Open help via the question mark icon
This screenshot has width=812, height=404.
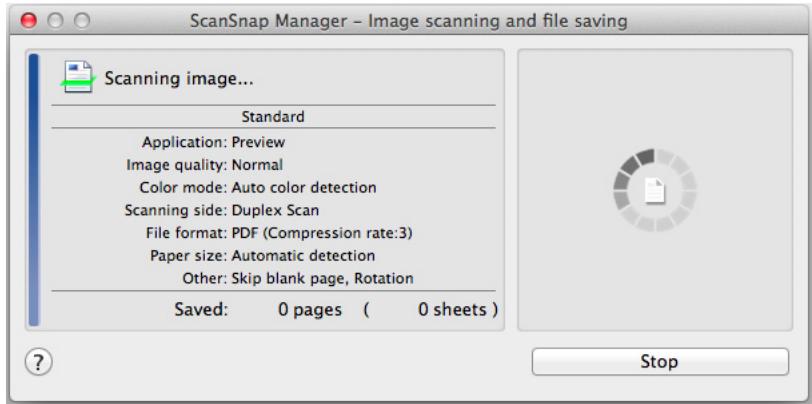(39, 362)
